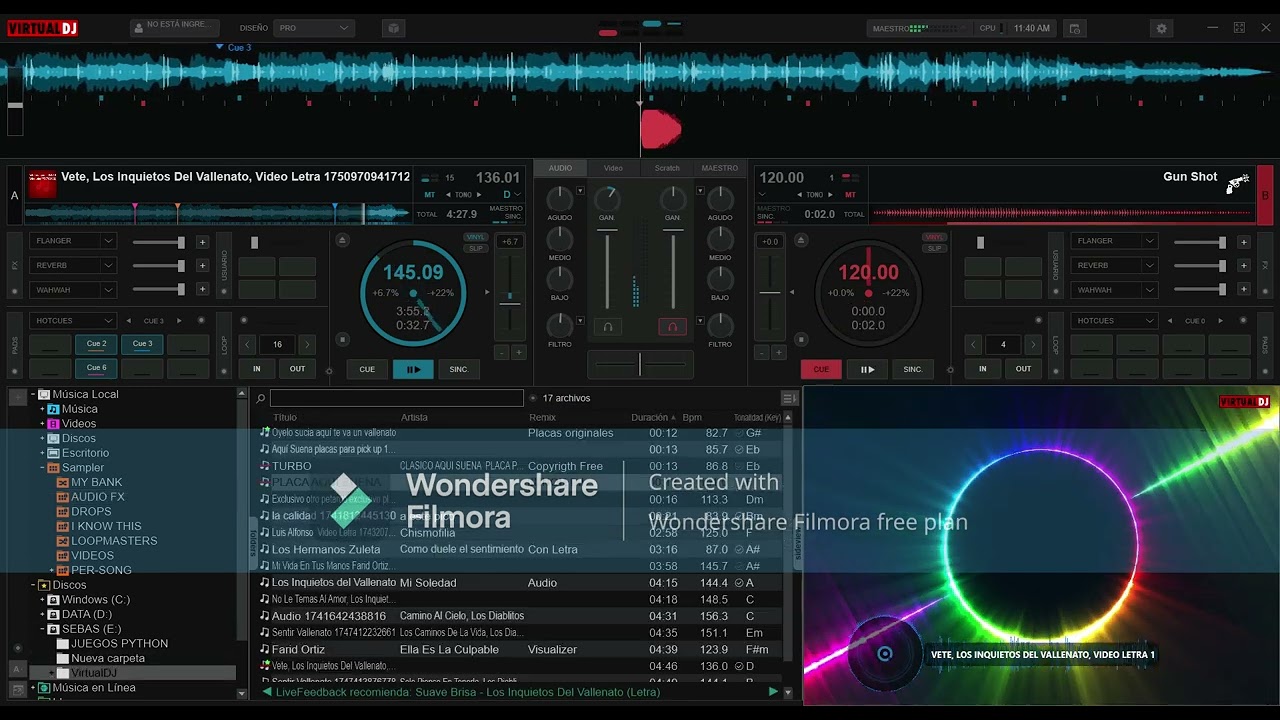Viewport: 1280px width, 720px height.
Task: Trigger the Cue 2 hotcue pad
Action: pyautogui.click(x=96, y=344)
